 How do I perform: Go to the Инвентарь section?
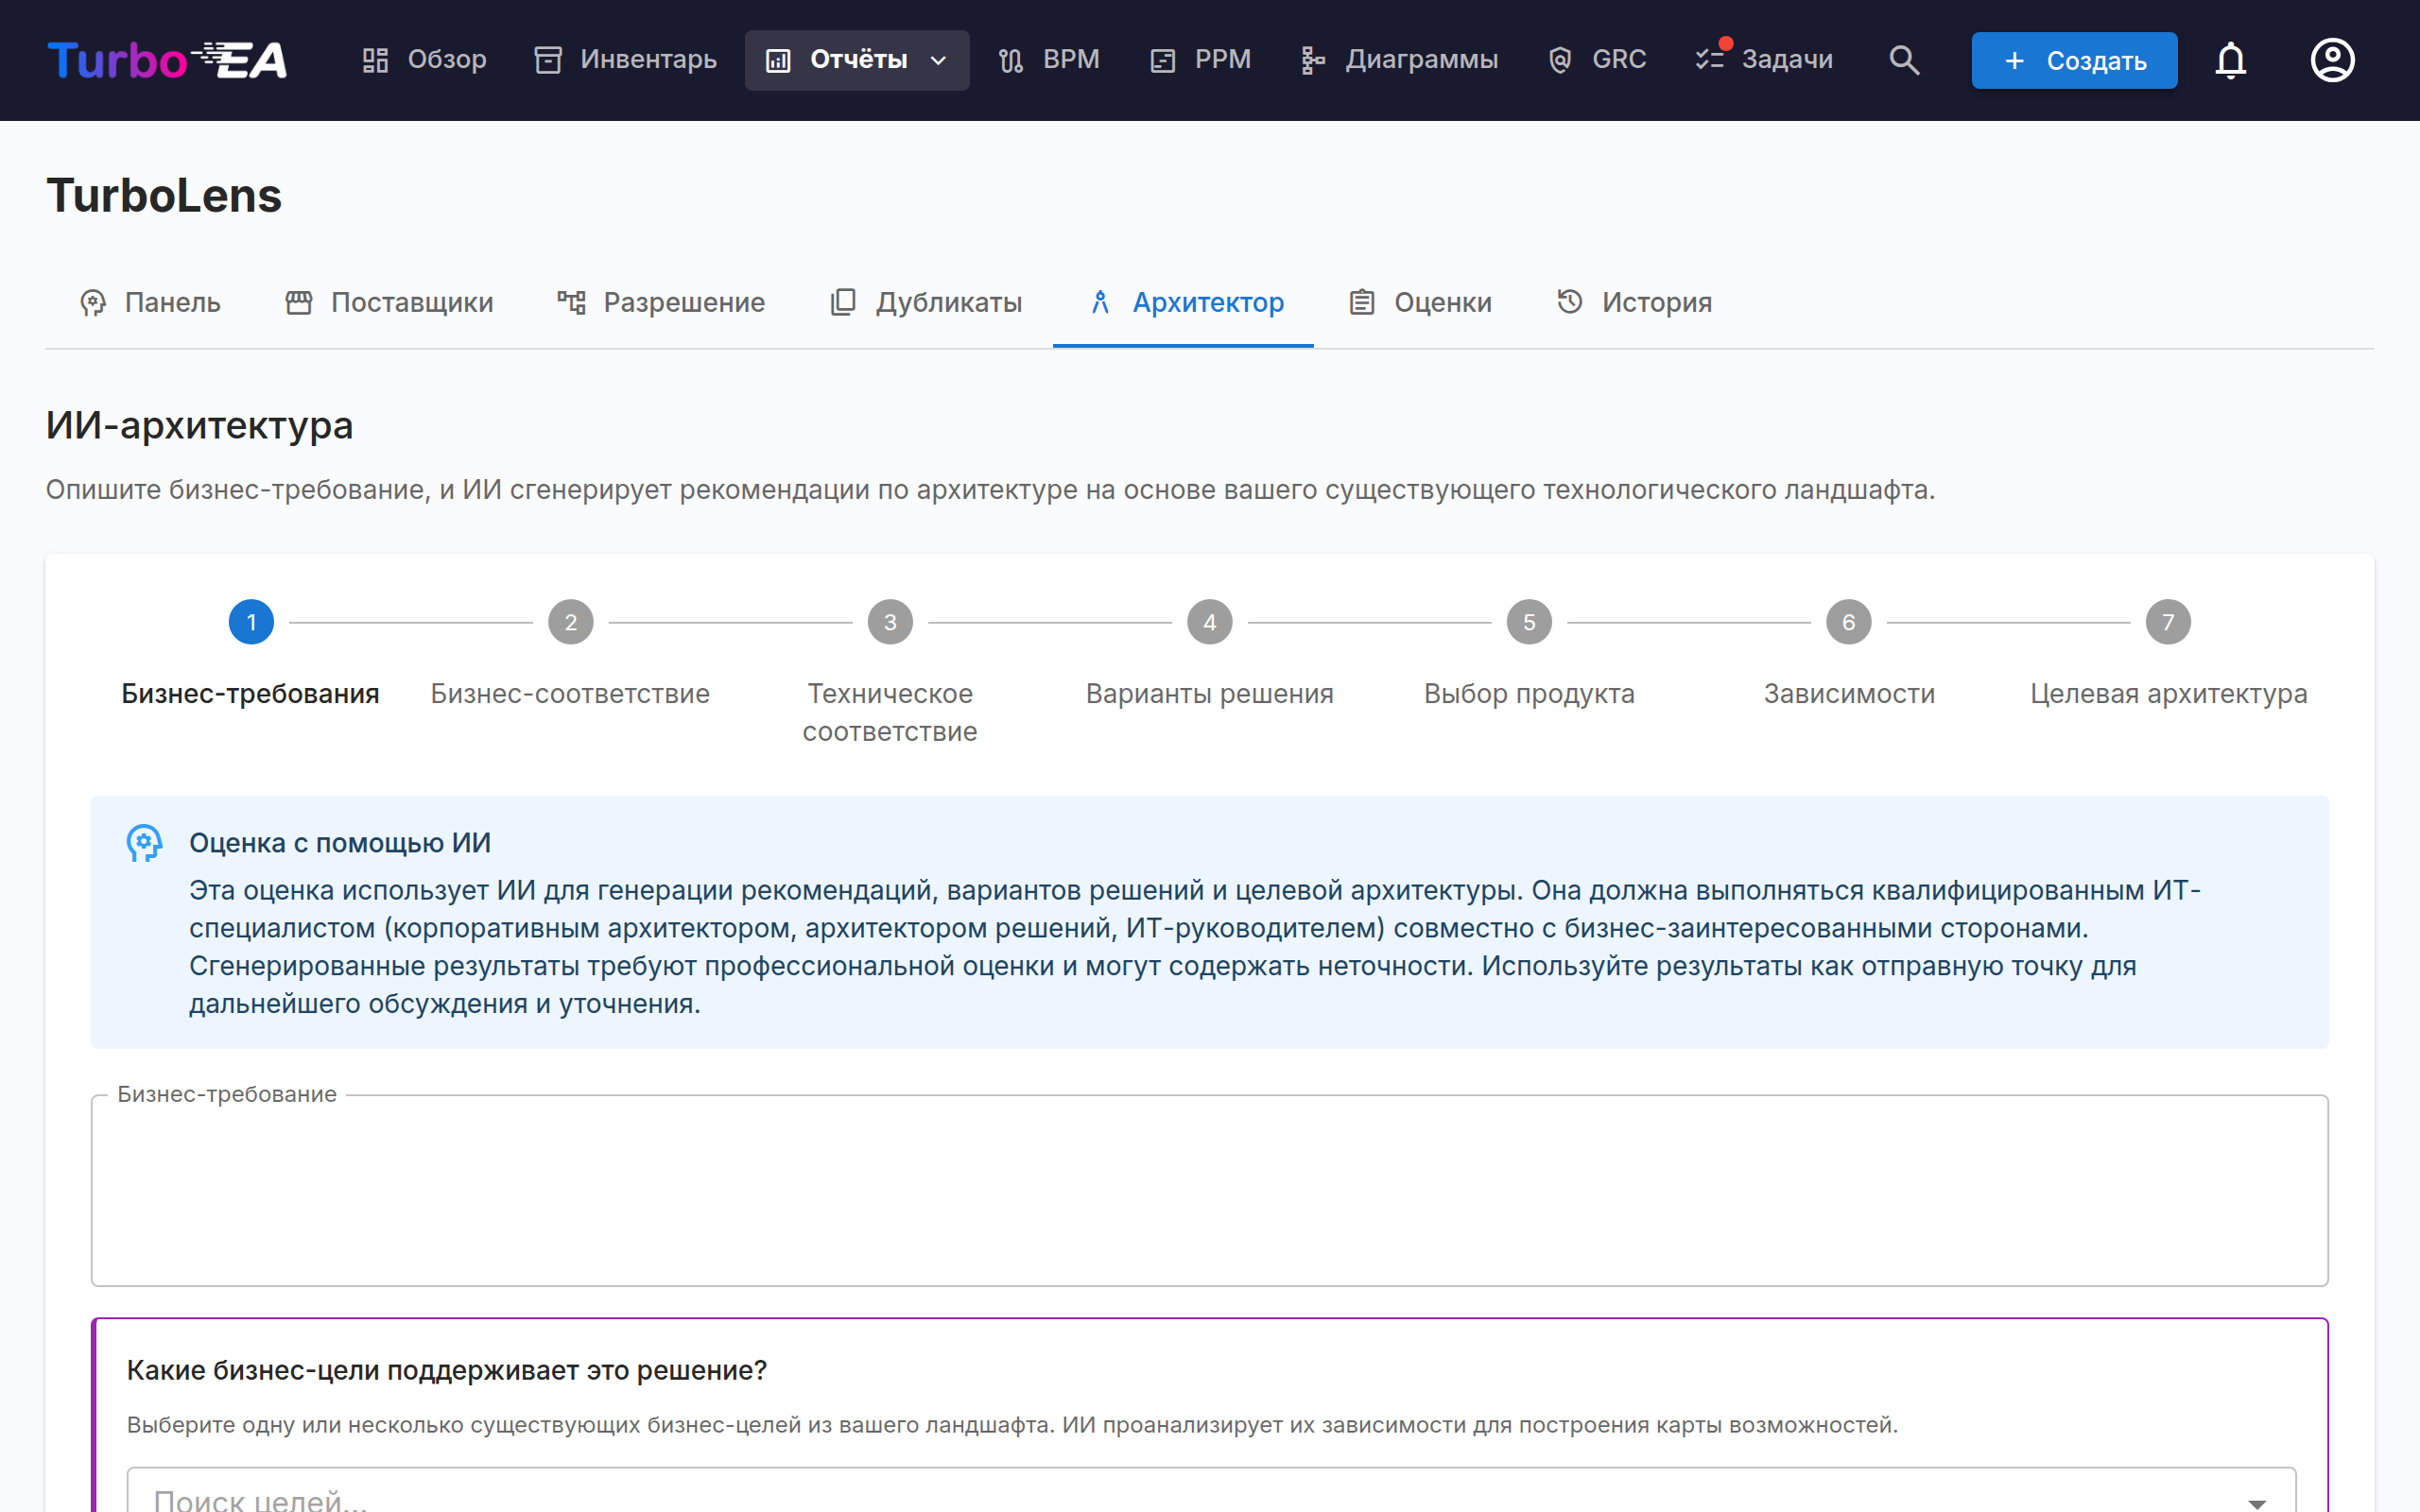click(625, 60)
